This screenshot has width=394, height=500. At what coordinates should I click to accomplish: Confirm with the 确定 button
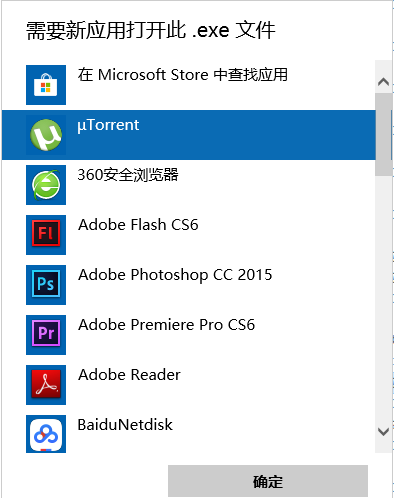click(x=268, y=481)
